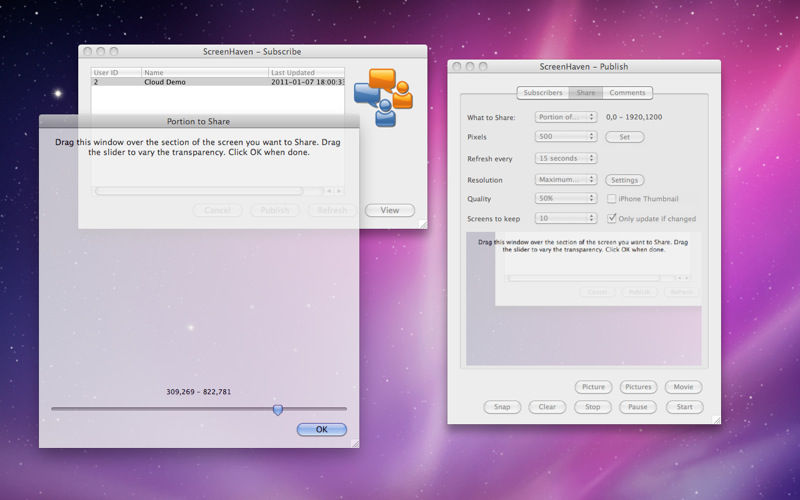800x500 pixels.
Task: Click the Pause button in Publish window
Action: (638, 407)
